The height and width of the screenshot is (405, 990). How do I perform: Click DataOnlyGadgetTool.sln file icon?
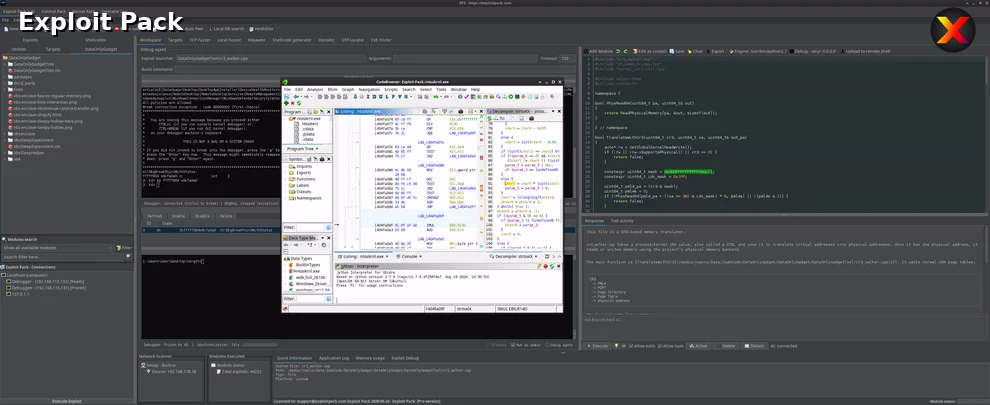click(x=10, y=71)
